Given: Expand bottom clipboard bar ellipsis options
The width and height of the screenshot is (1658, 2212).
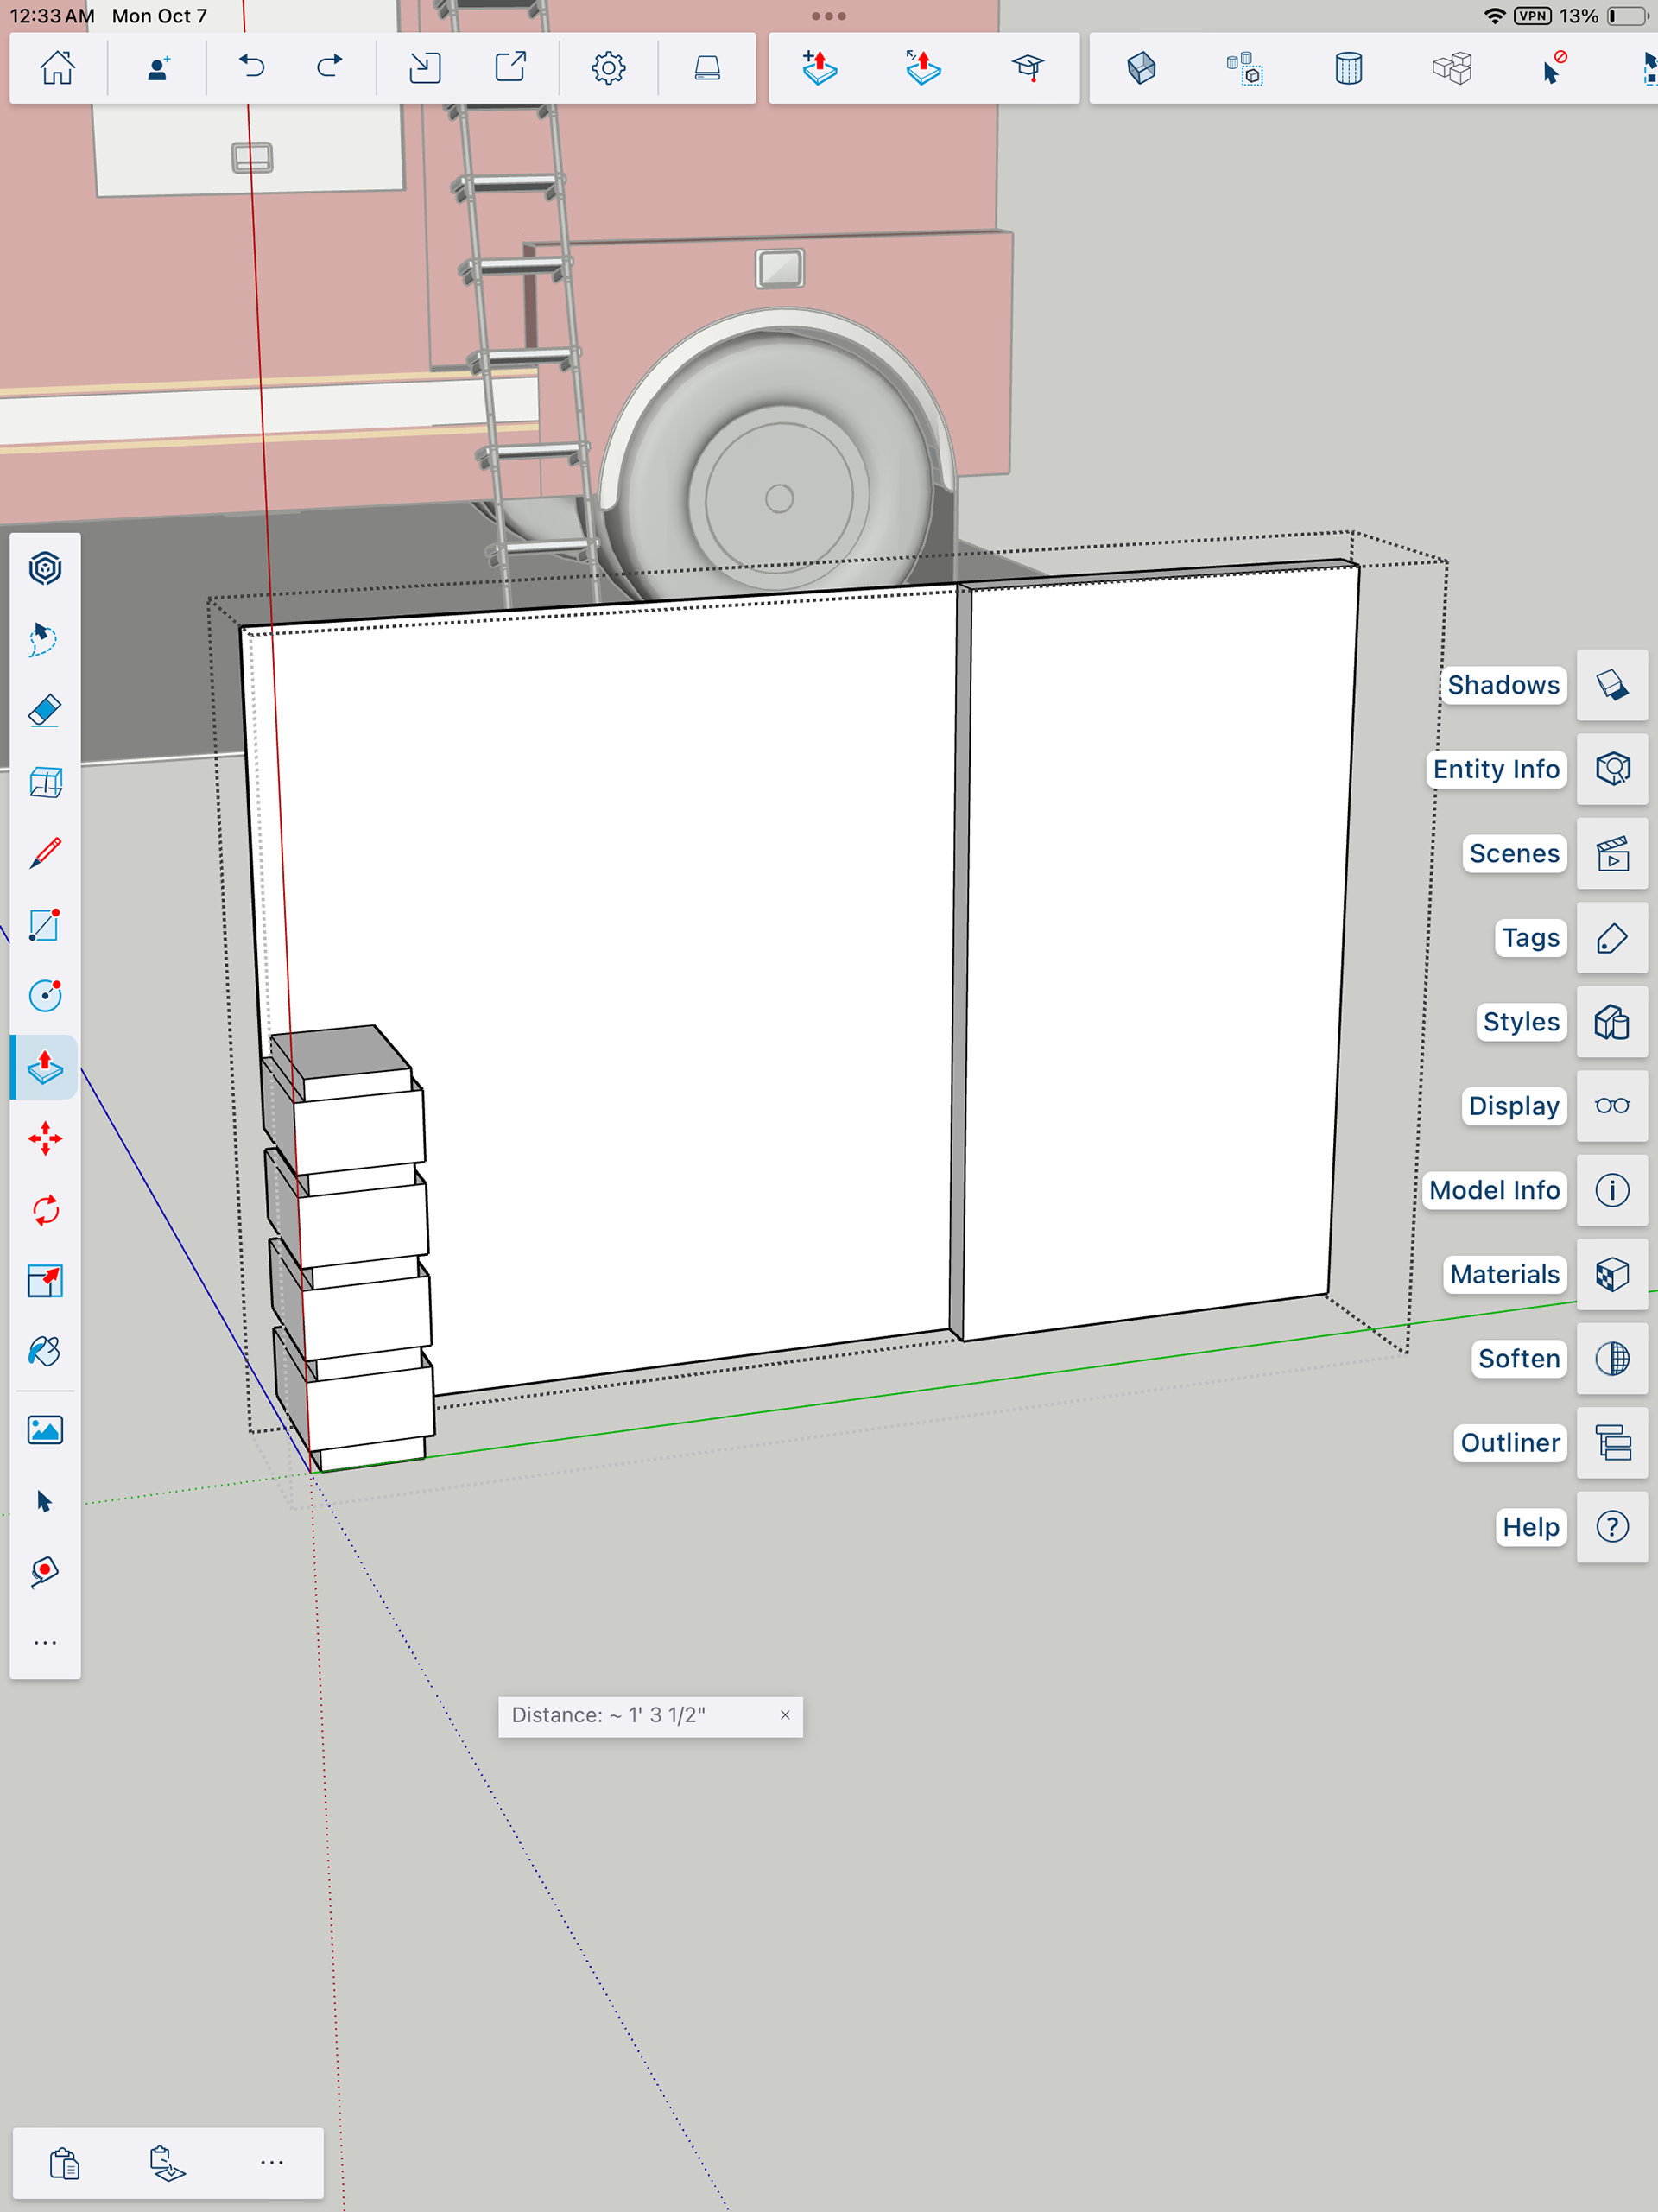Looking at the screenshot, I should [272, 2162].
